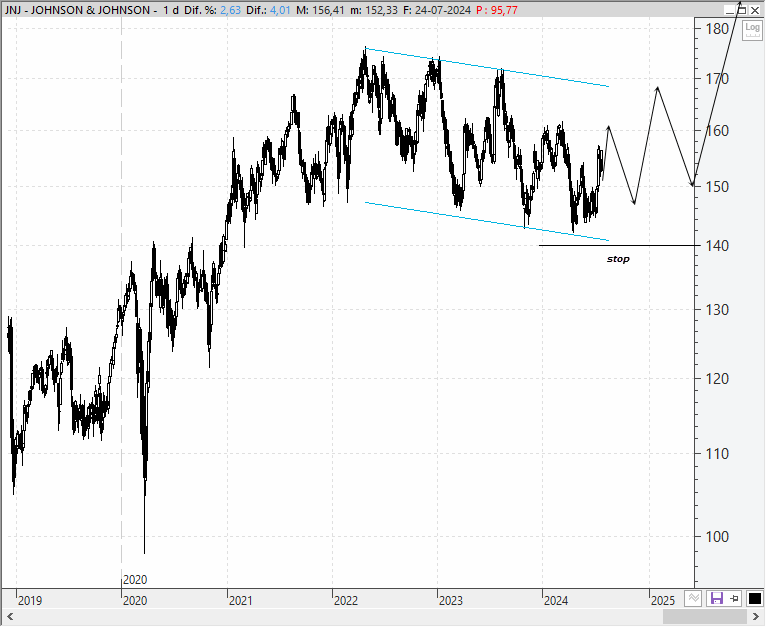766x627 pixels.
Task: Click the date F: 24-07-2024
Action: pyautogui.click(x=437, y=10)
